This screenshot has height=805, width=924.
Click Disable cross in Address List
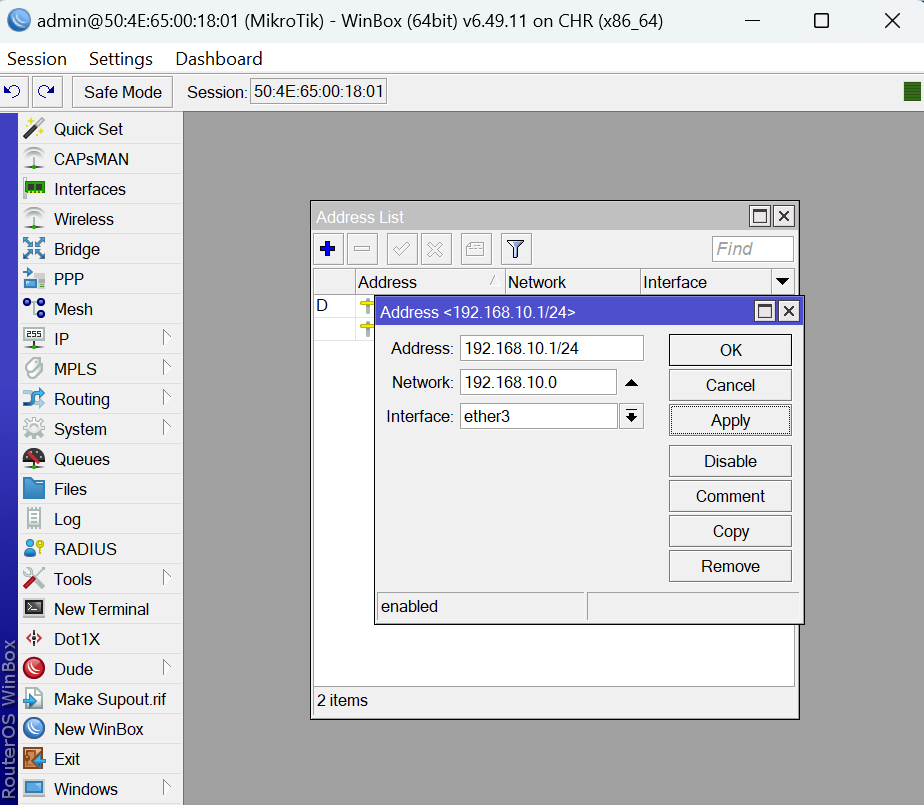click(x=435, y=249)
